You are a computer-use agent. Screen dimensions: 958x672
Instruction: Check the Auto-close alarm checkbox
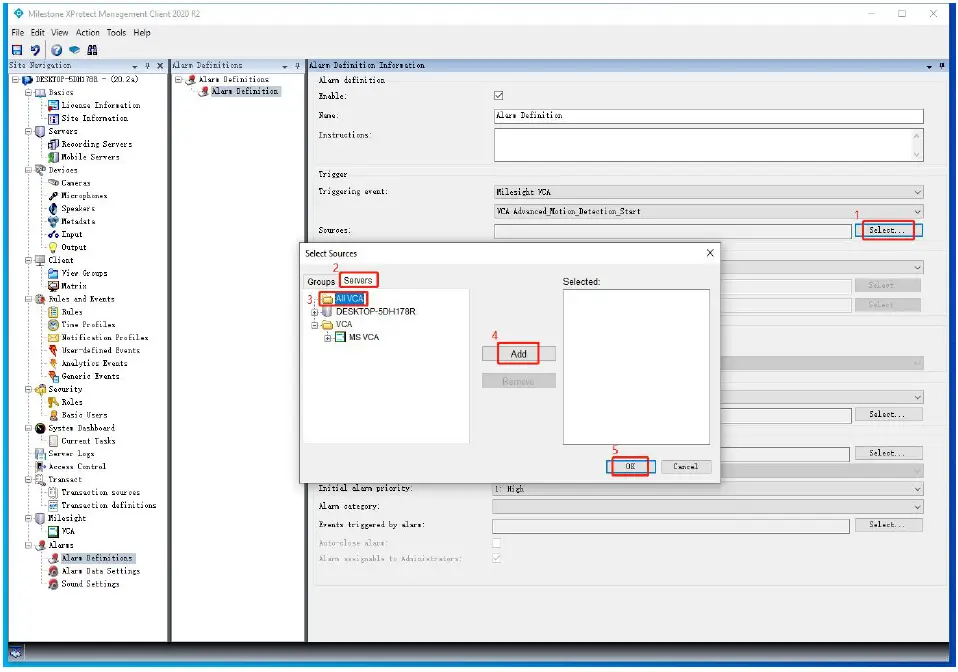(497, 541)
